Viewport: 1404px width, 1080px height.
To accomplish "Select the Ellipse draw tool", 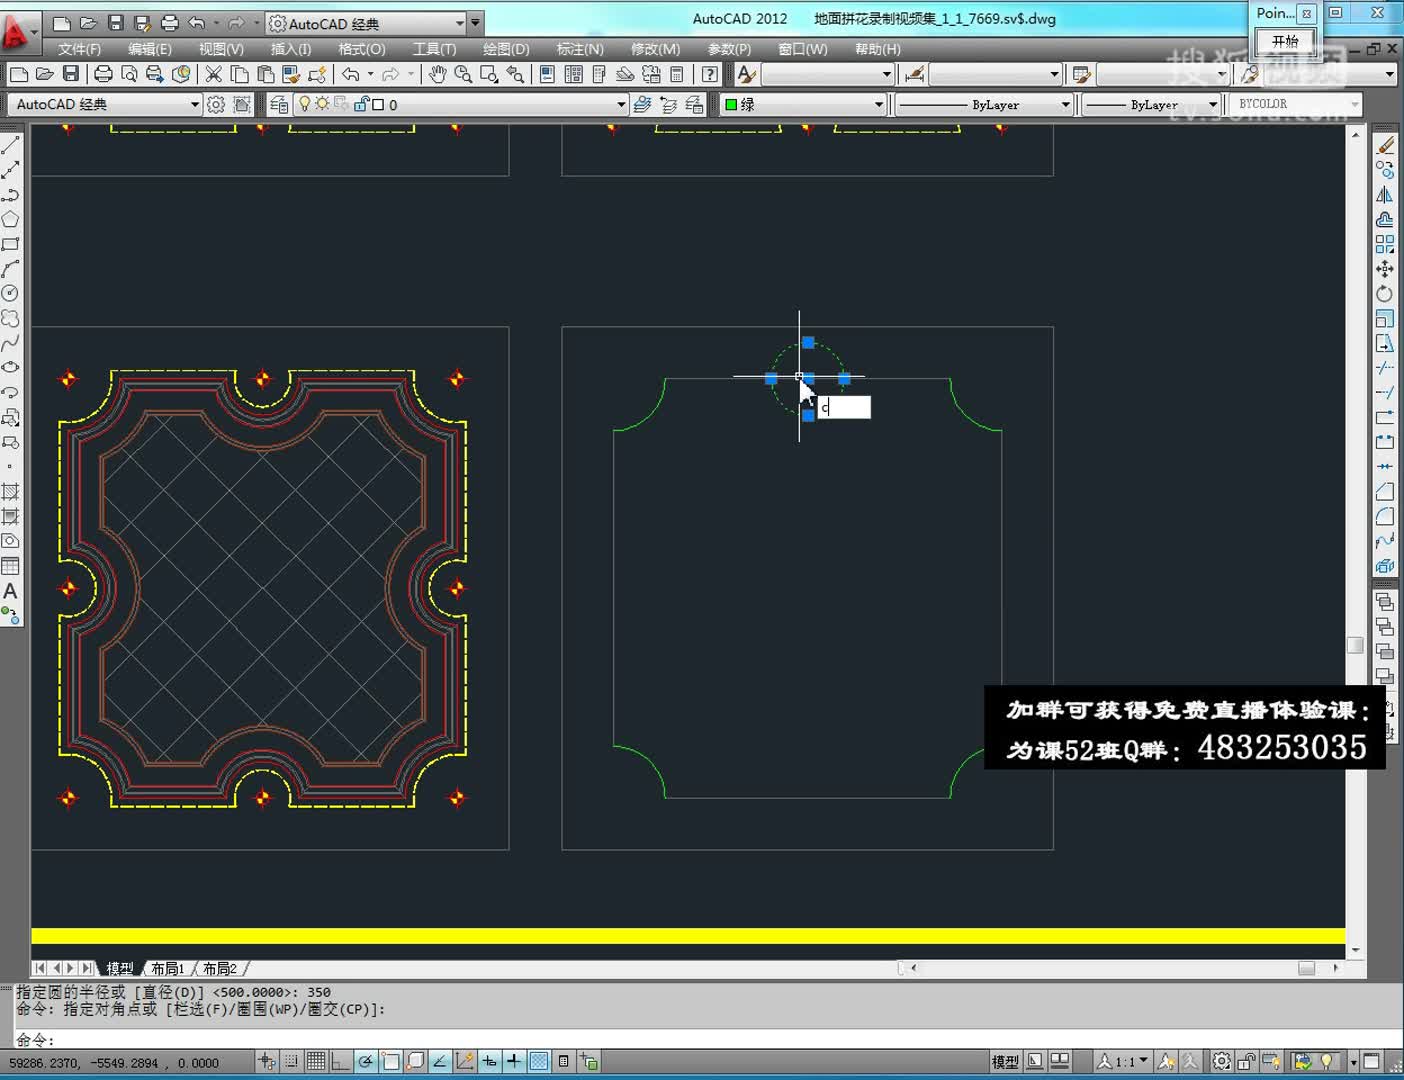I will (x=11, y=367).
